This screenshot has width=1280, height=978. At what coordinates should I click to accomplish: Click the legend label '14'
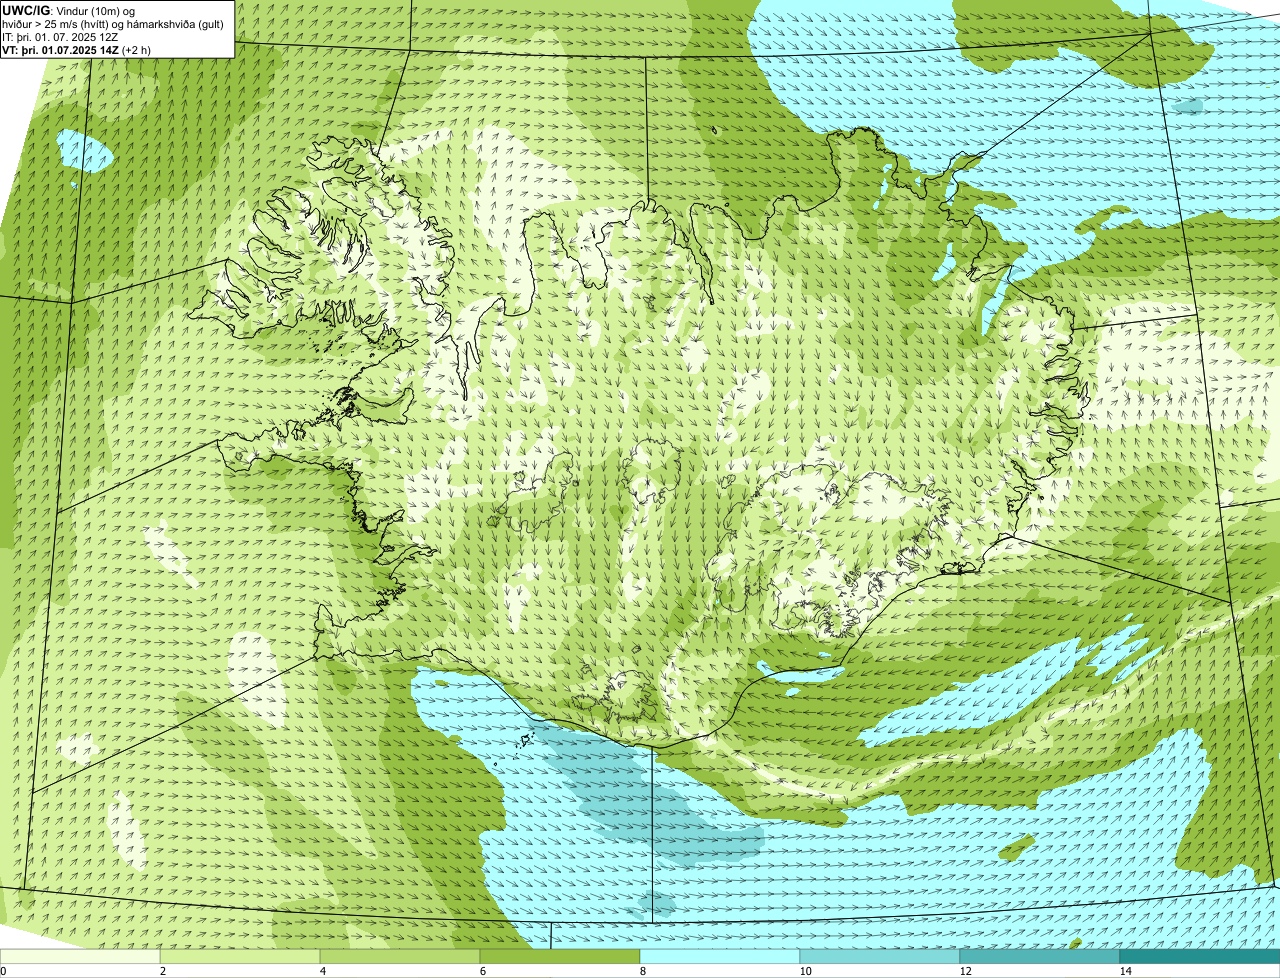pos(1125,971)
